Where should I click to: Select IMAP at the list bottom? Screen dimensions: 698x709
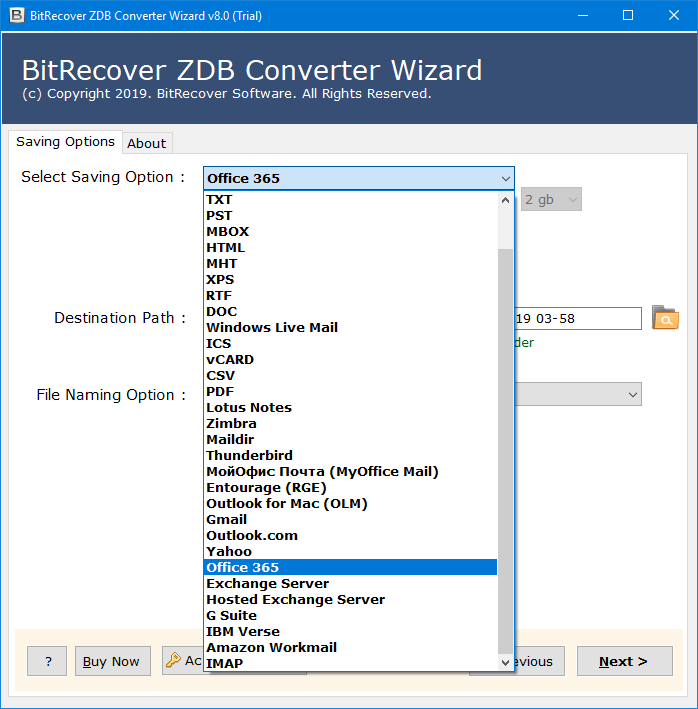tap(350, 663)
